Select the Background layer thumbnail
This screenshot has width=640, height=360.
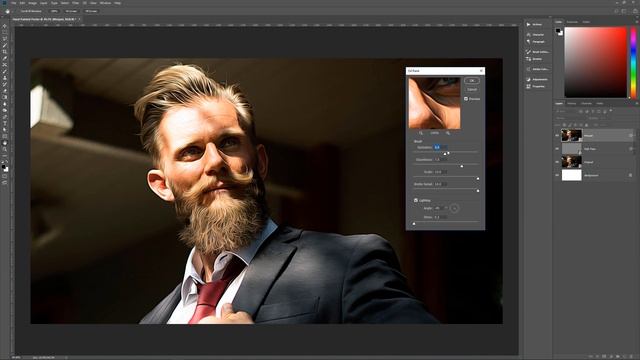tap(571, 175)
